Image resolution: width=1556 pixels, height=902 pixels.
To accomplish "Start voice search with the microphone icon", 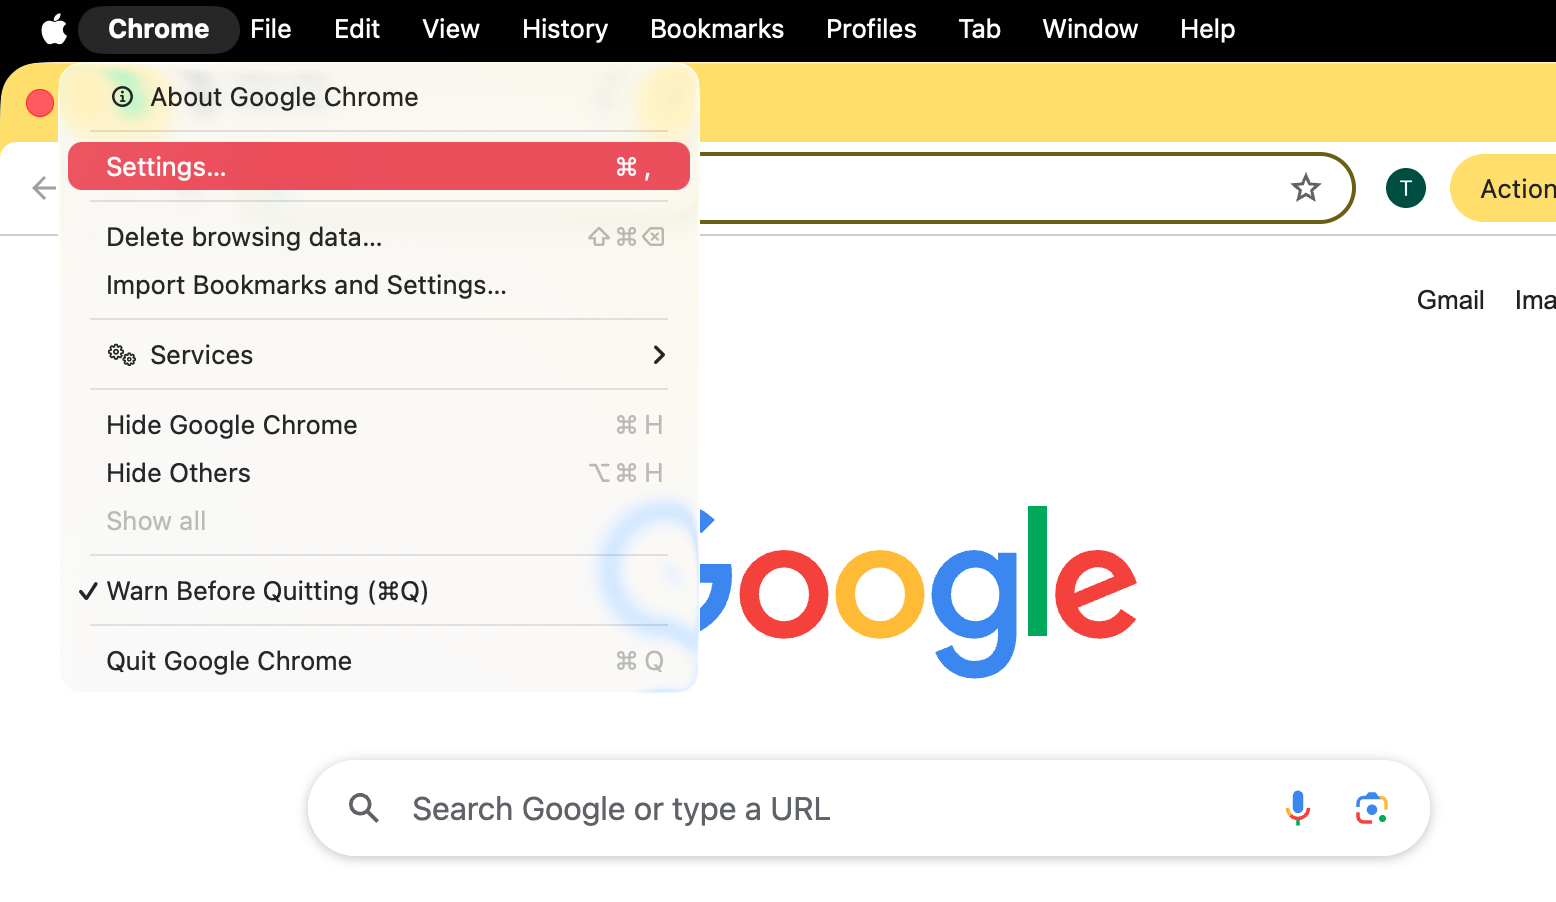I will click(1297, 807).
